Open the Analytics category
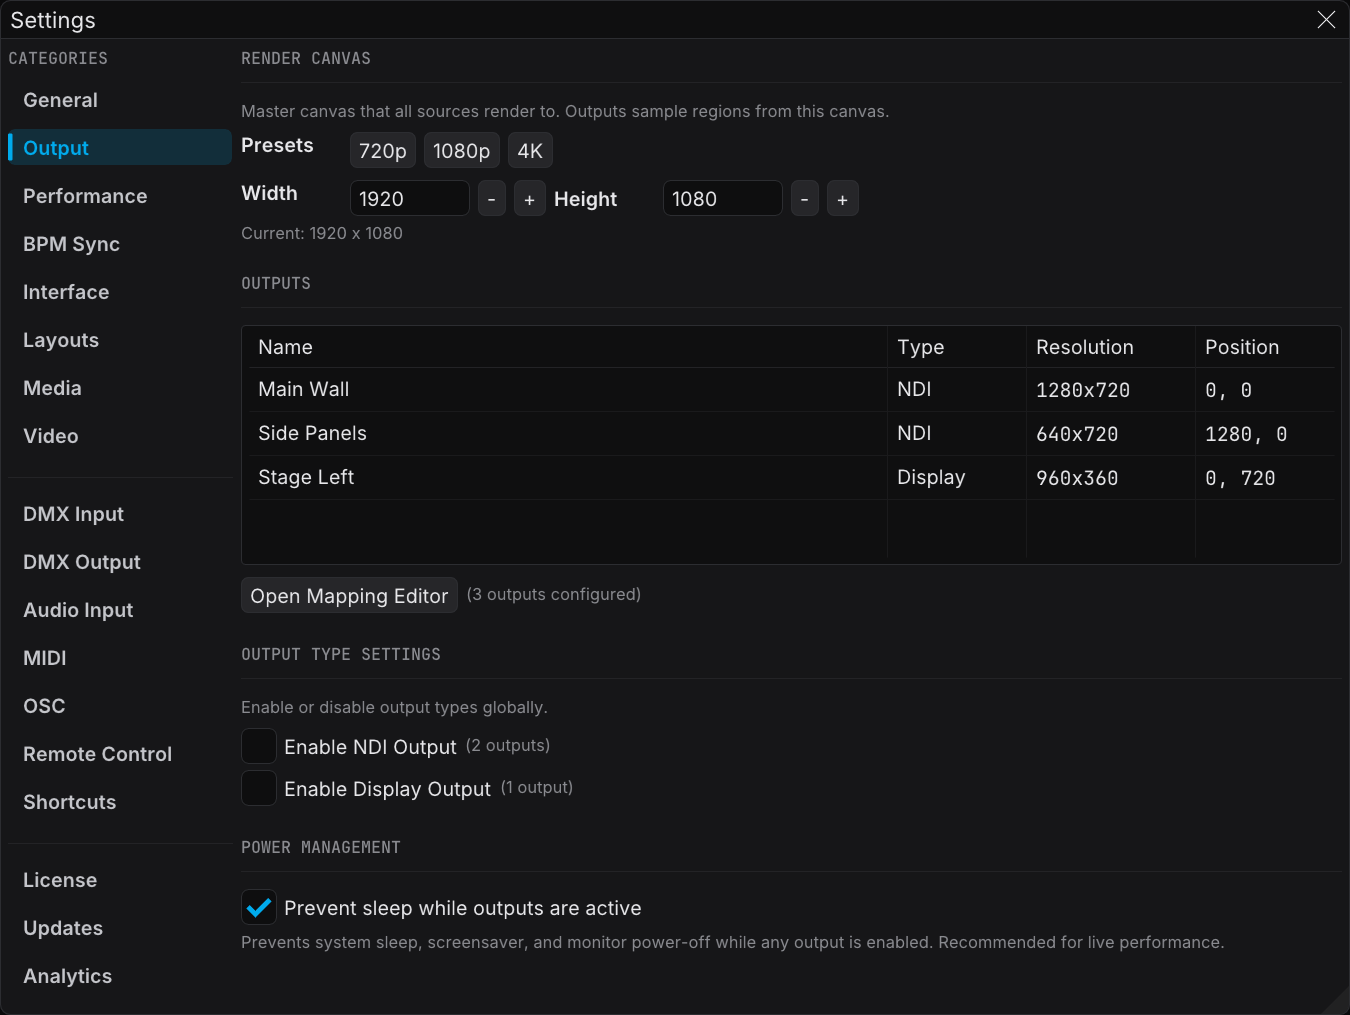This screenshot has width=1350, height=1015. click(x=120, y=976)
